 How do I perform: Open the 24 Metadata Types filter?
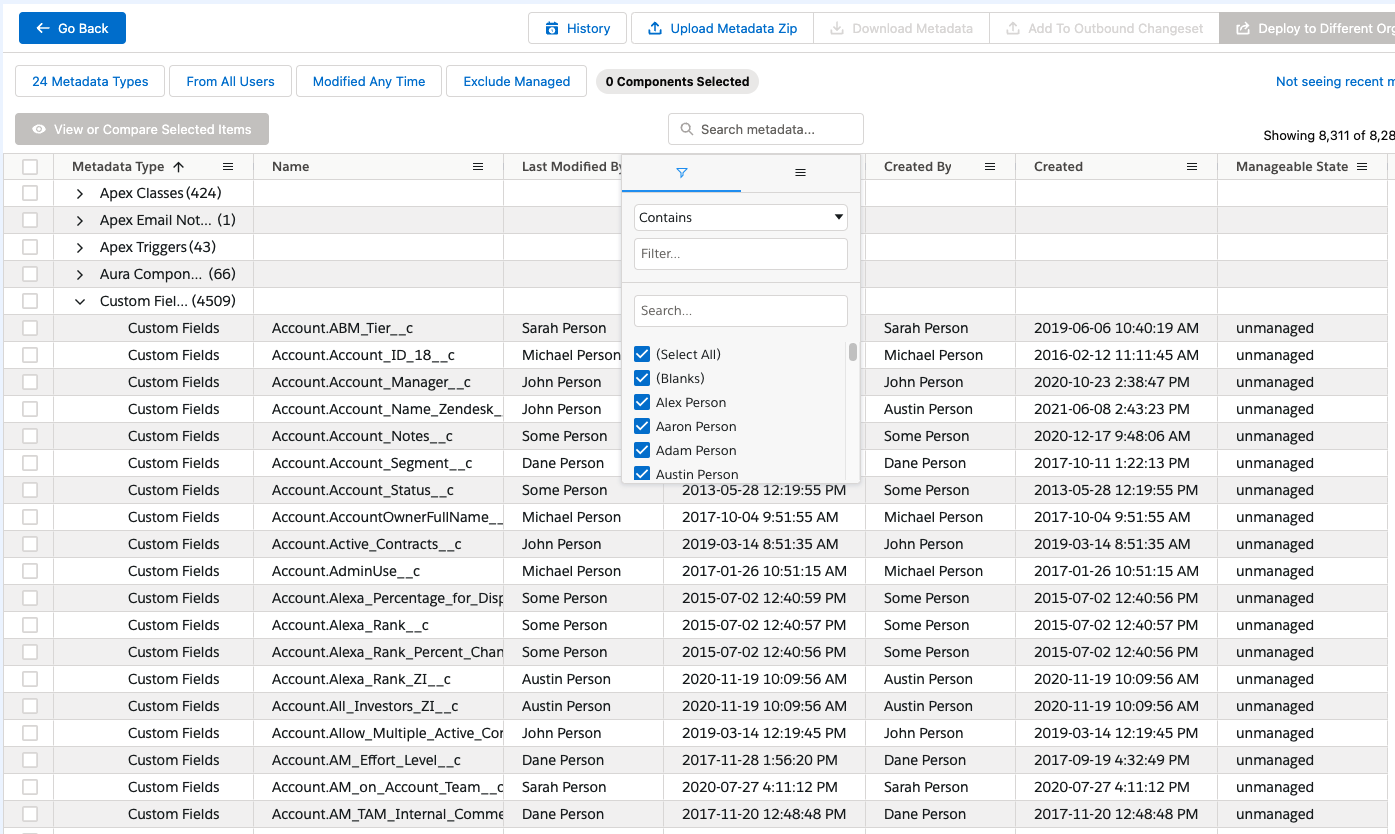(90, 81)
